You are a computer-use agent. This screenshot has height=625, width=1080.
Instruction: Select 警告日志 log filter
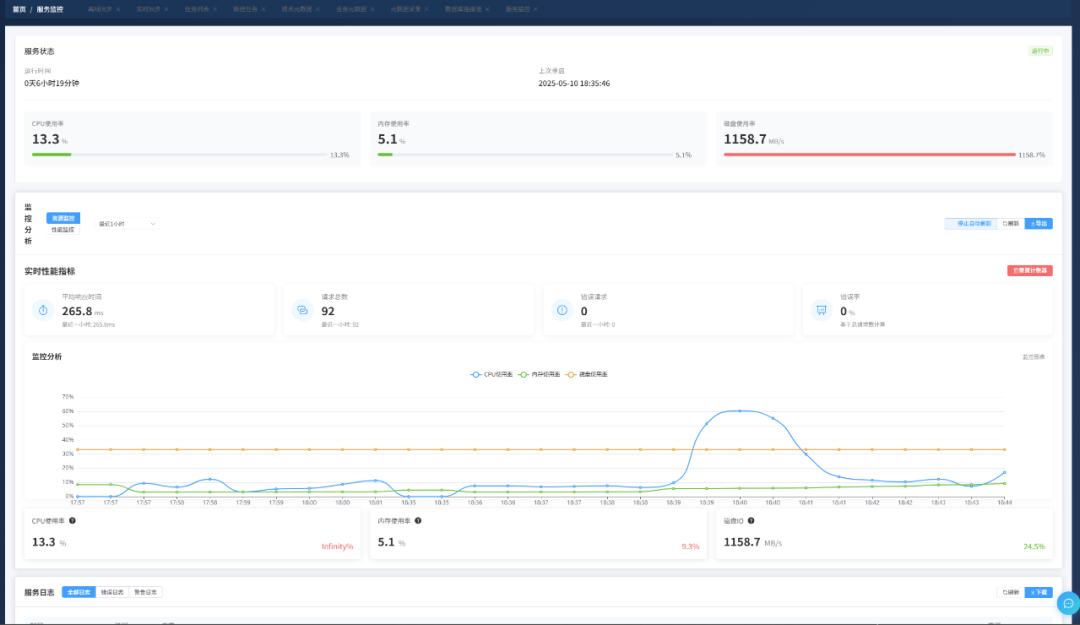[145, 593]
